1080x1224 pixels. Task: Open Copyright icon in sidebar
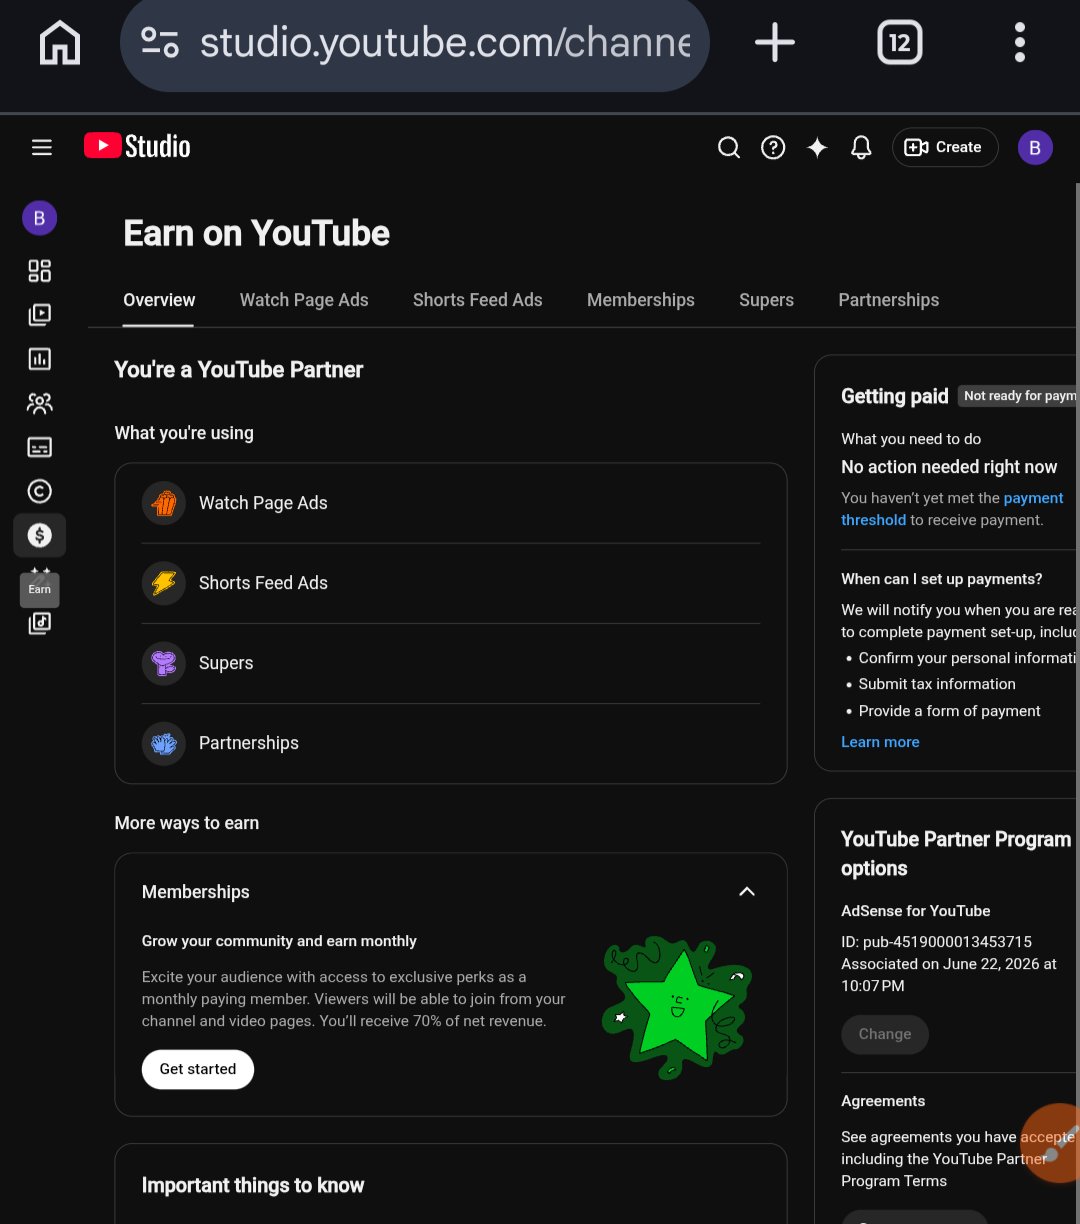click(40, 491)
